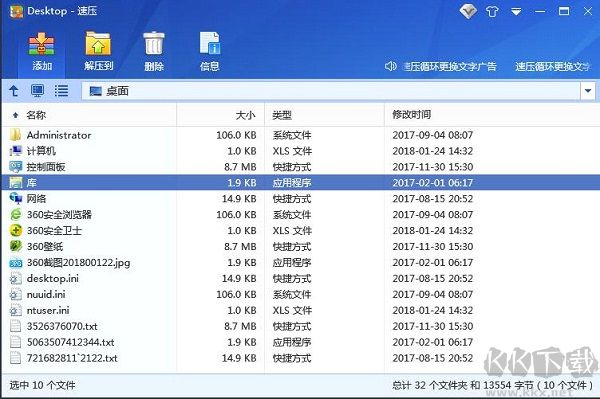Click the 添加 (Add) toolbar icon
Image resolution: width=600 pixels, height=399 pixels.
[x=42, y=44]
